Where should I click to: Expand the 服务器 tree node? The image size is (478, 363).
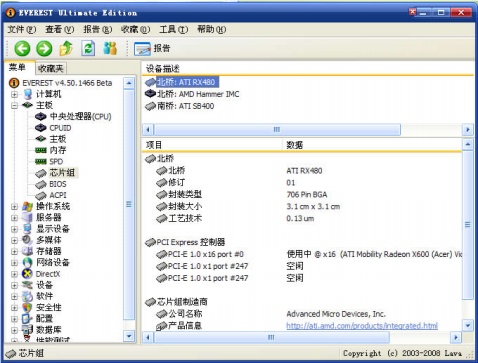14,218
